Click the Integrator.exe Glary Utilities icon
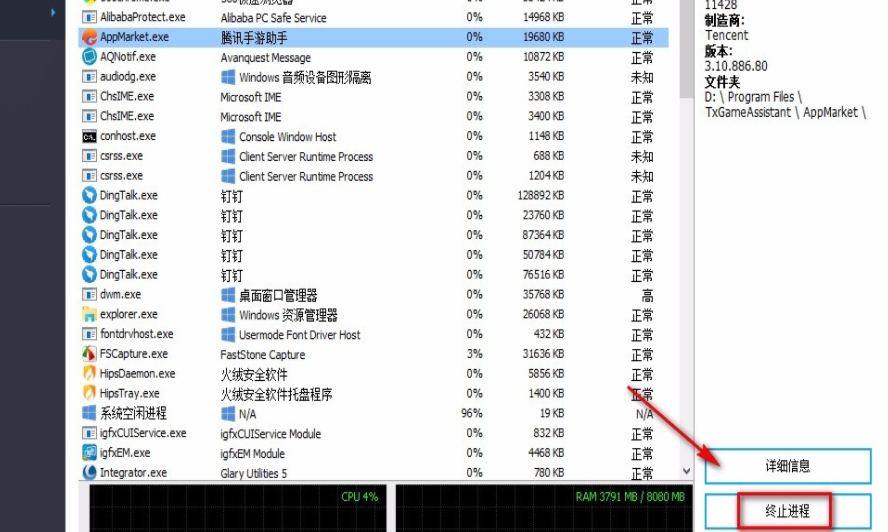Image resolution: width=888 pixels, height=532 pixels. pyautogui.click(x=89, y=473)
